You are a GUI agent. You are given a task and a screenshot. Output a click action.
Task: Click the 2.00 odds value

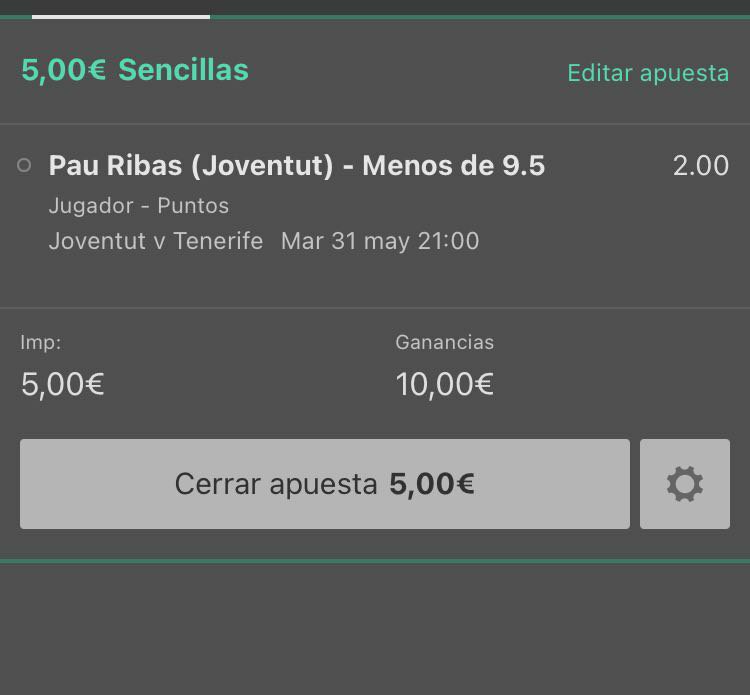tap(701, 165)
